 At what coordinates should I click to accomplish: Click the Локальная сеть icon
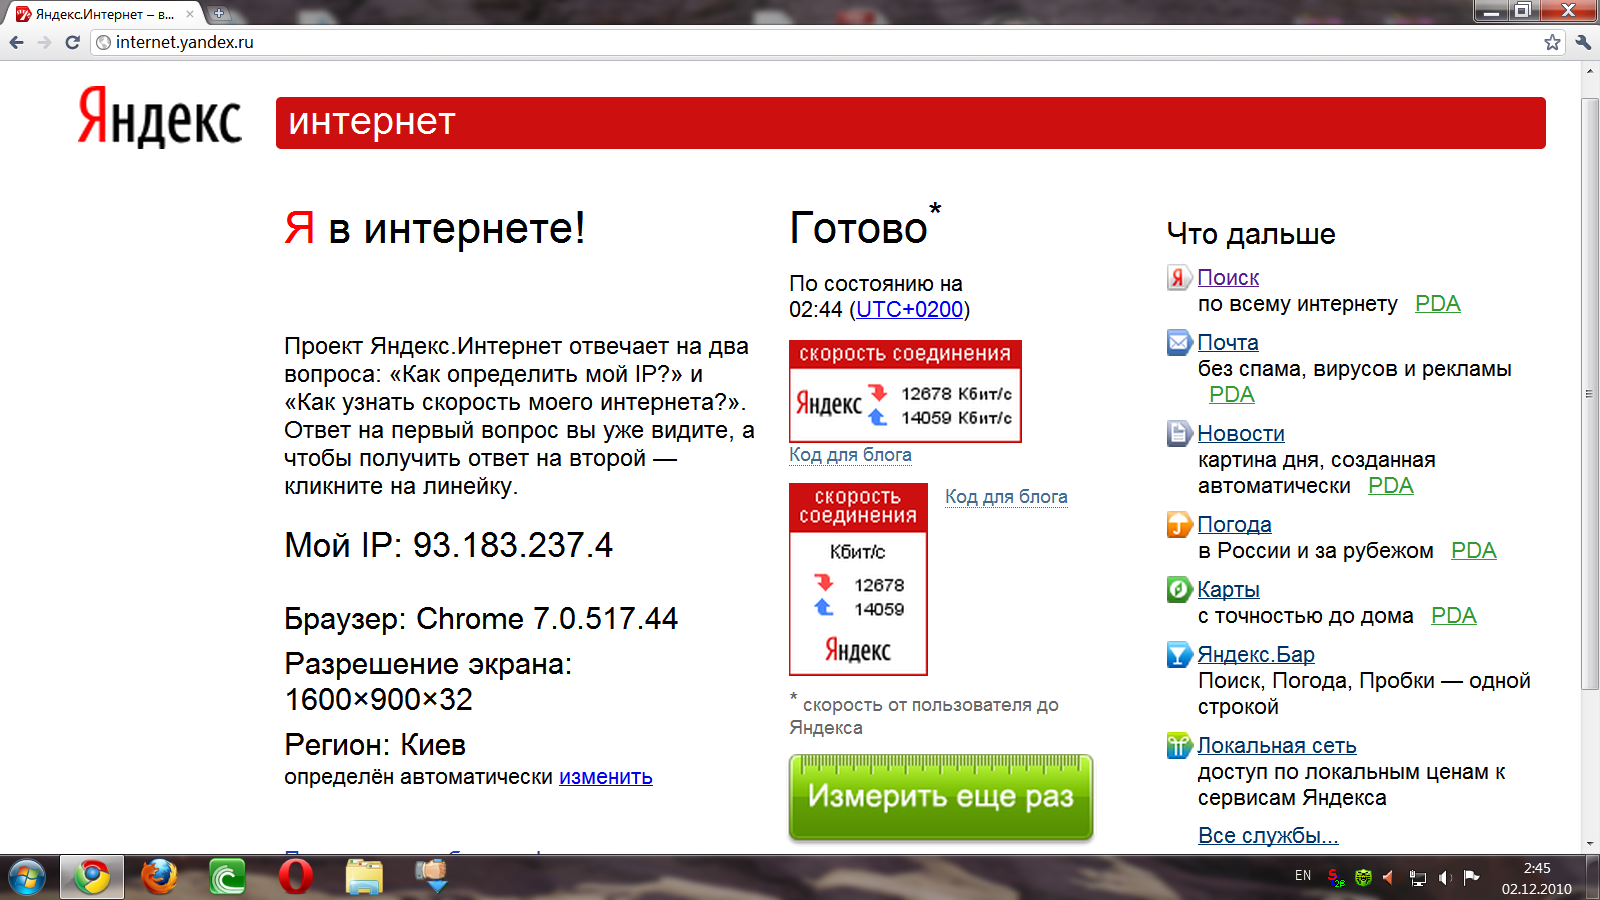[x=1179, y=745]
